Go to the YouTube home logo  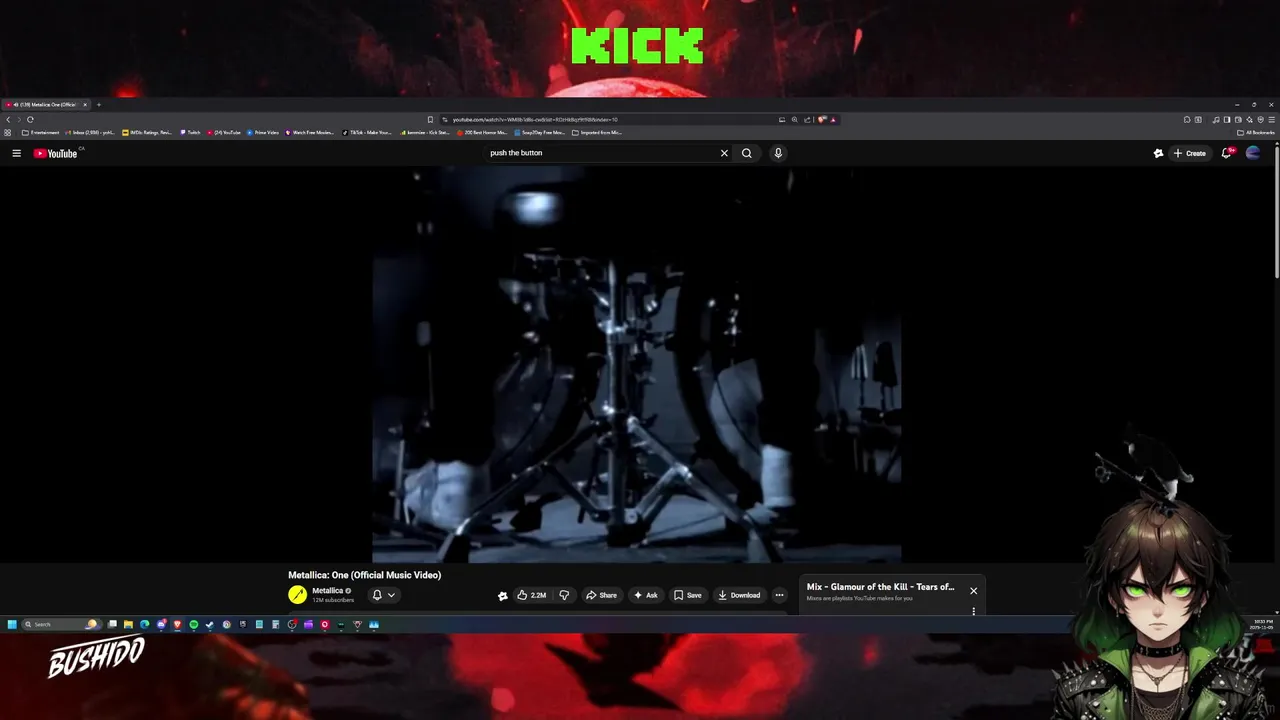tap(56, 153)
